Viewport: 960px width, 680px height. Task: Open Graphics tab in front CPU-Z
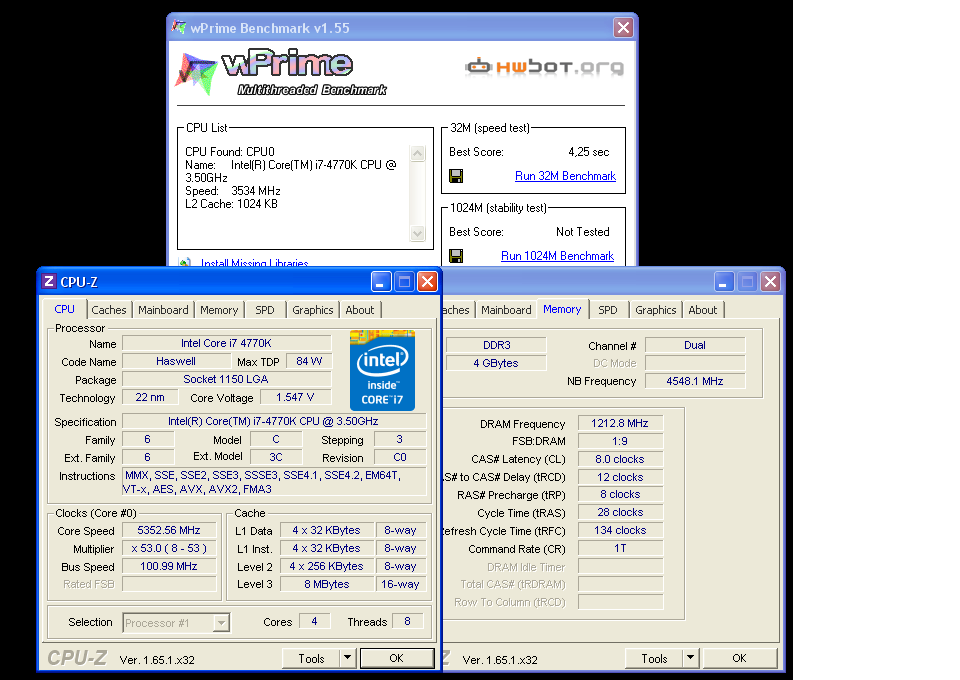(x=313, y=310)
